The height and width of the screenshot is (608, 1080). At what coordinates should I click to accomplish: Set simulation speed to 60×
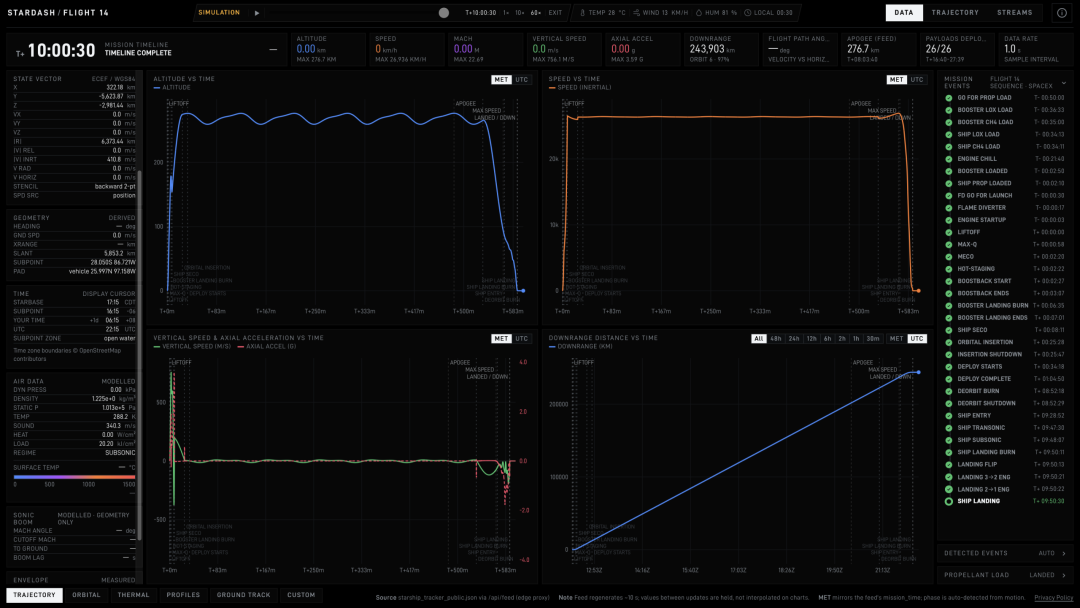tap(535, 12)
